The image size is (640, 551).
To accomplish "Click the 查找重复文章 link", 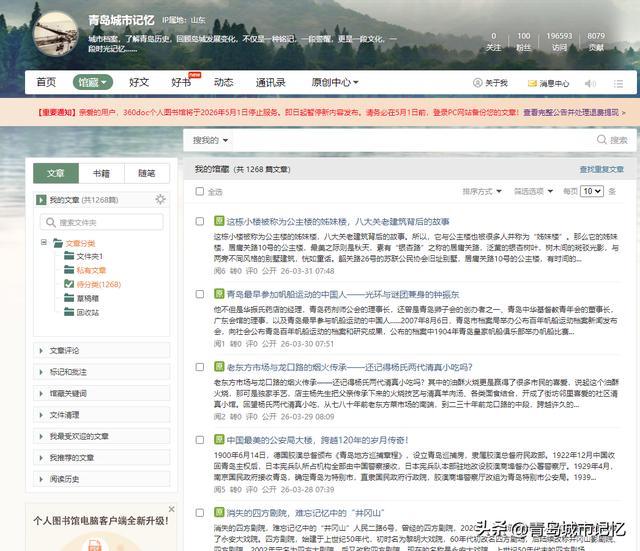I will pos(602,169).
